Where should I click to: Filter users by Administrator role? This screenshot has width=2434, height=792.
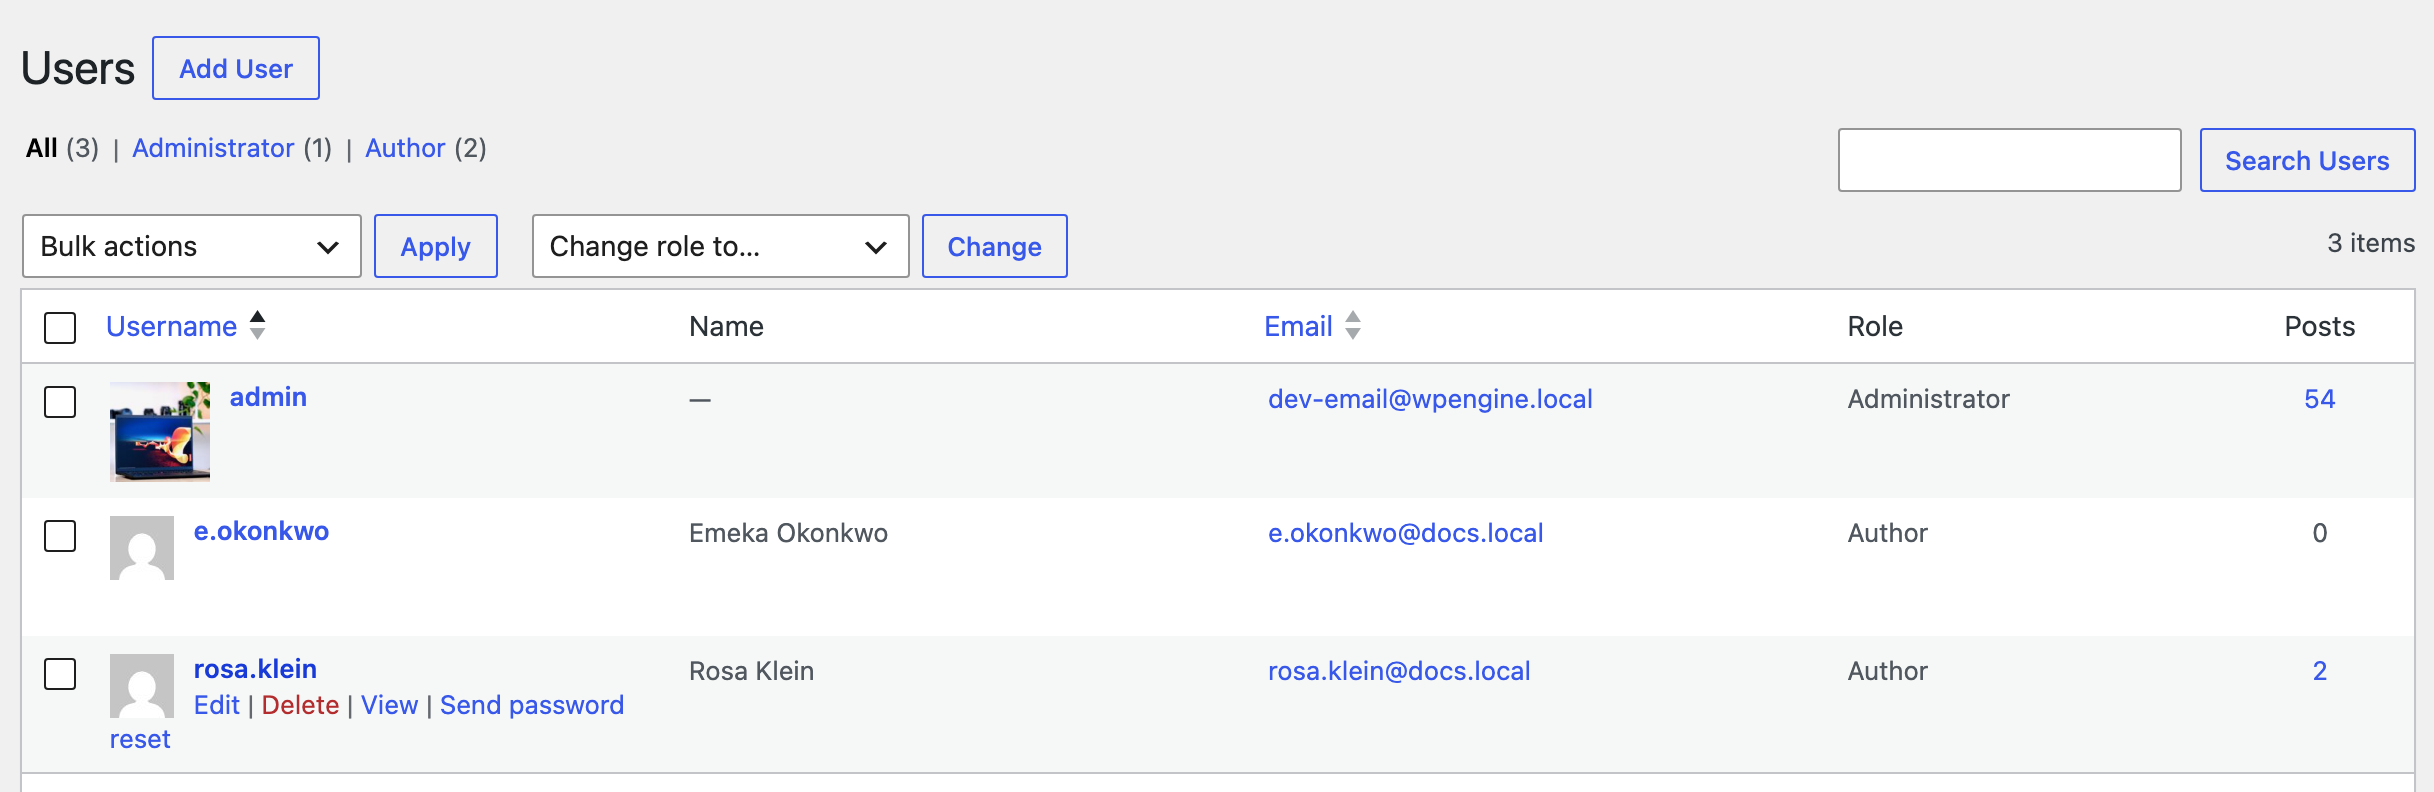213,148
